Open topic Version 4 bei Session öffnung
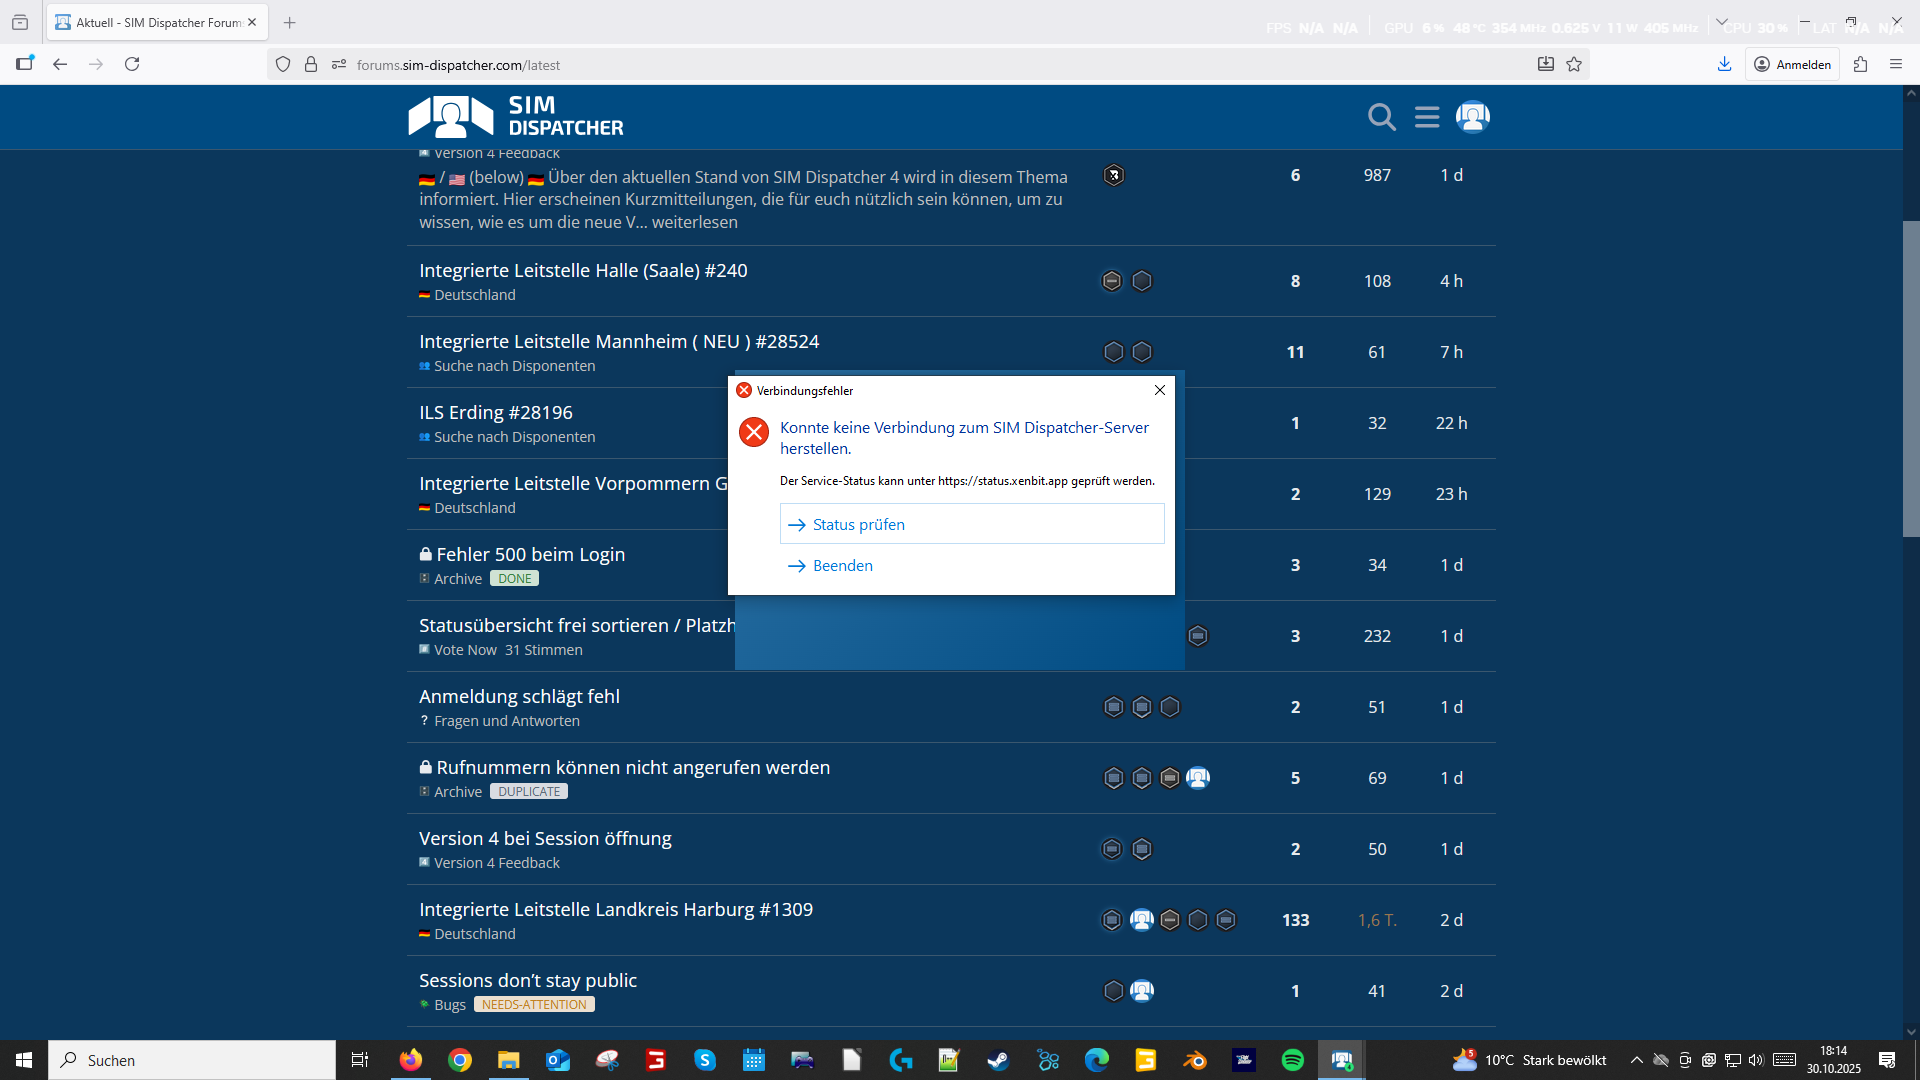1920x1080 pixels. point(545,838)
